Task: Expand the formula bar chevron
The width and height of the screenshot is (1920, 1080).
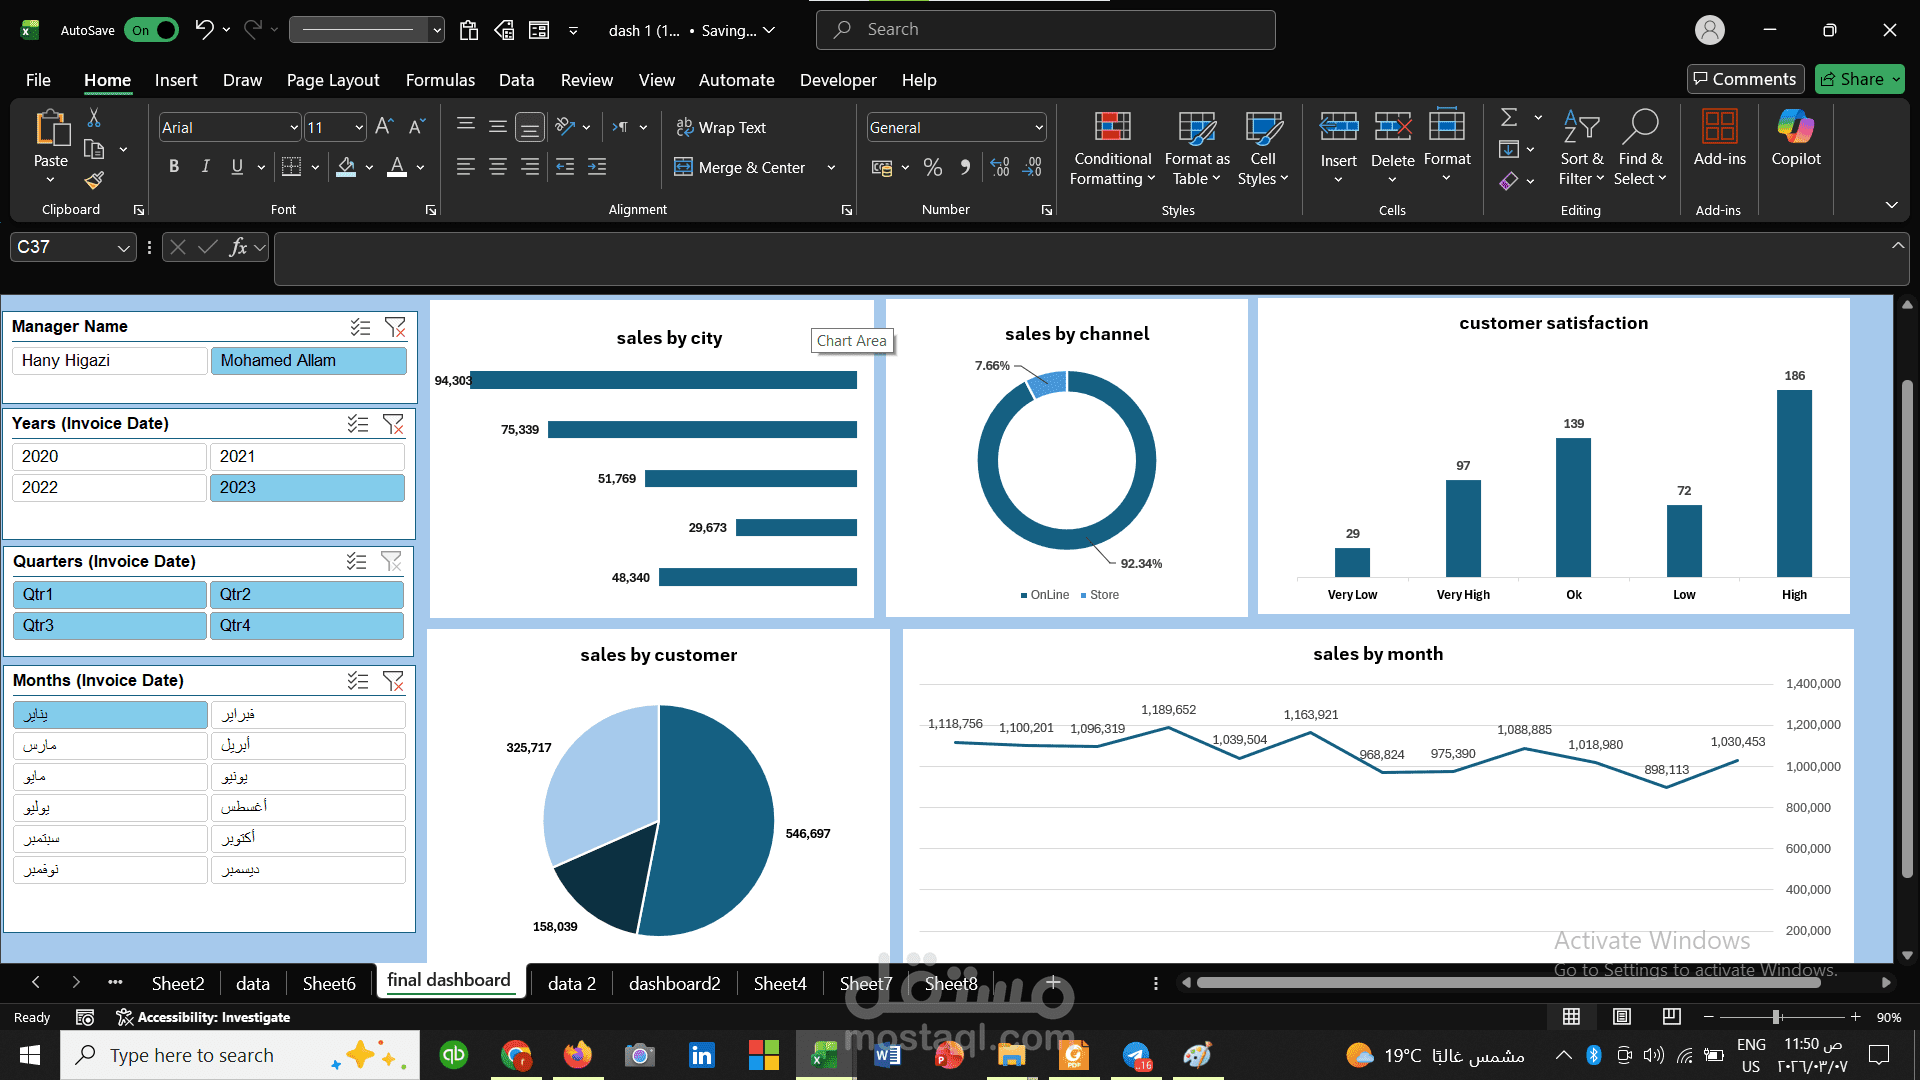Action: (x=1898, y=245)
